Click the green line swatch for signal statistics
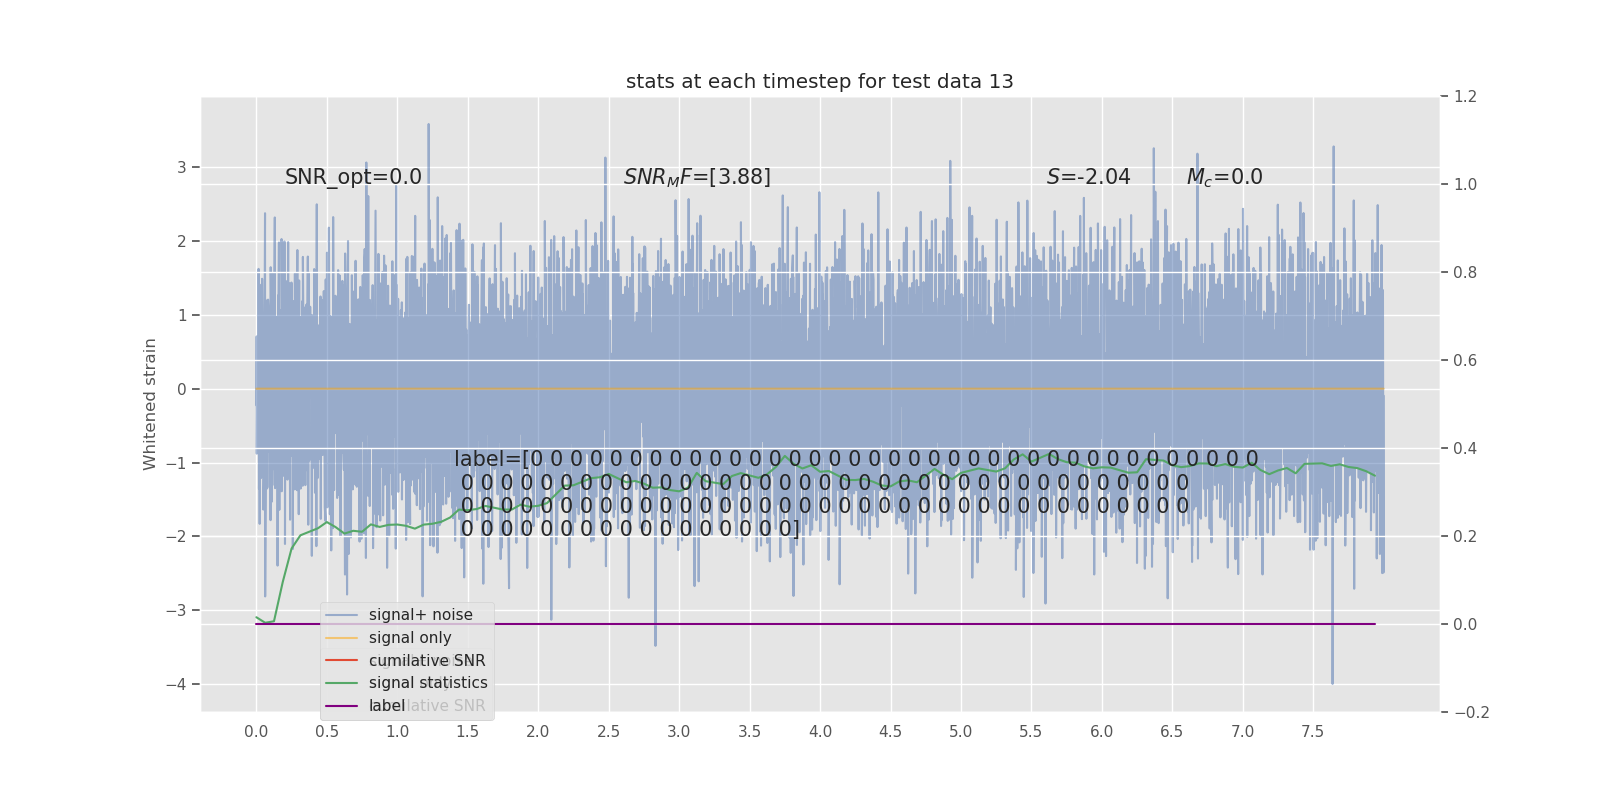 342,683
